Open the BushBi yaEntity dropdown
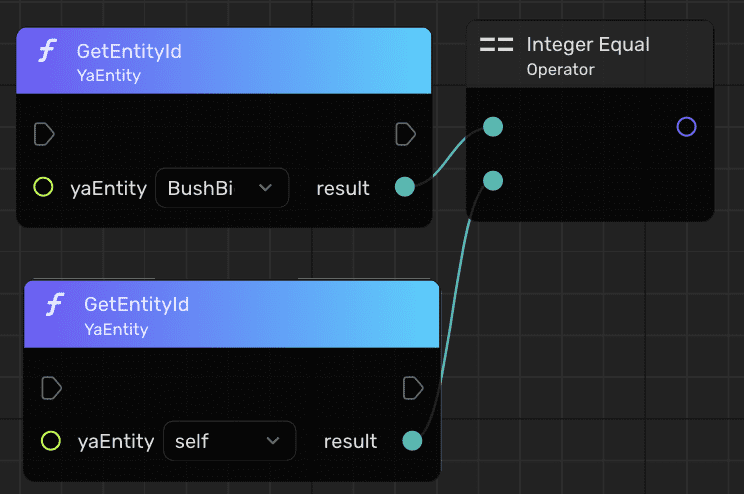The width and height of the screenshot is (744, 494). 221,188
